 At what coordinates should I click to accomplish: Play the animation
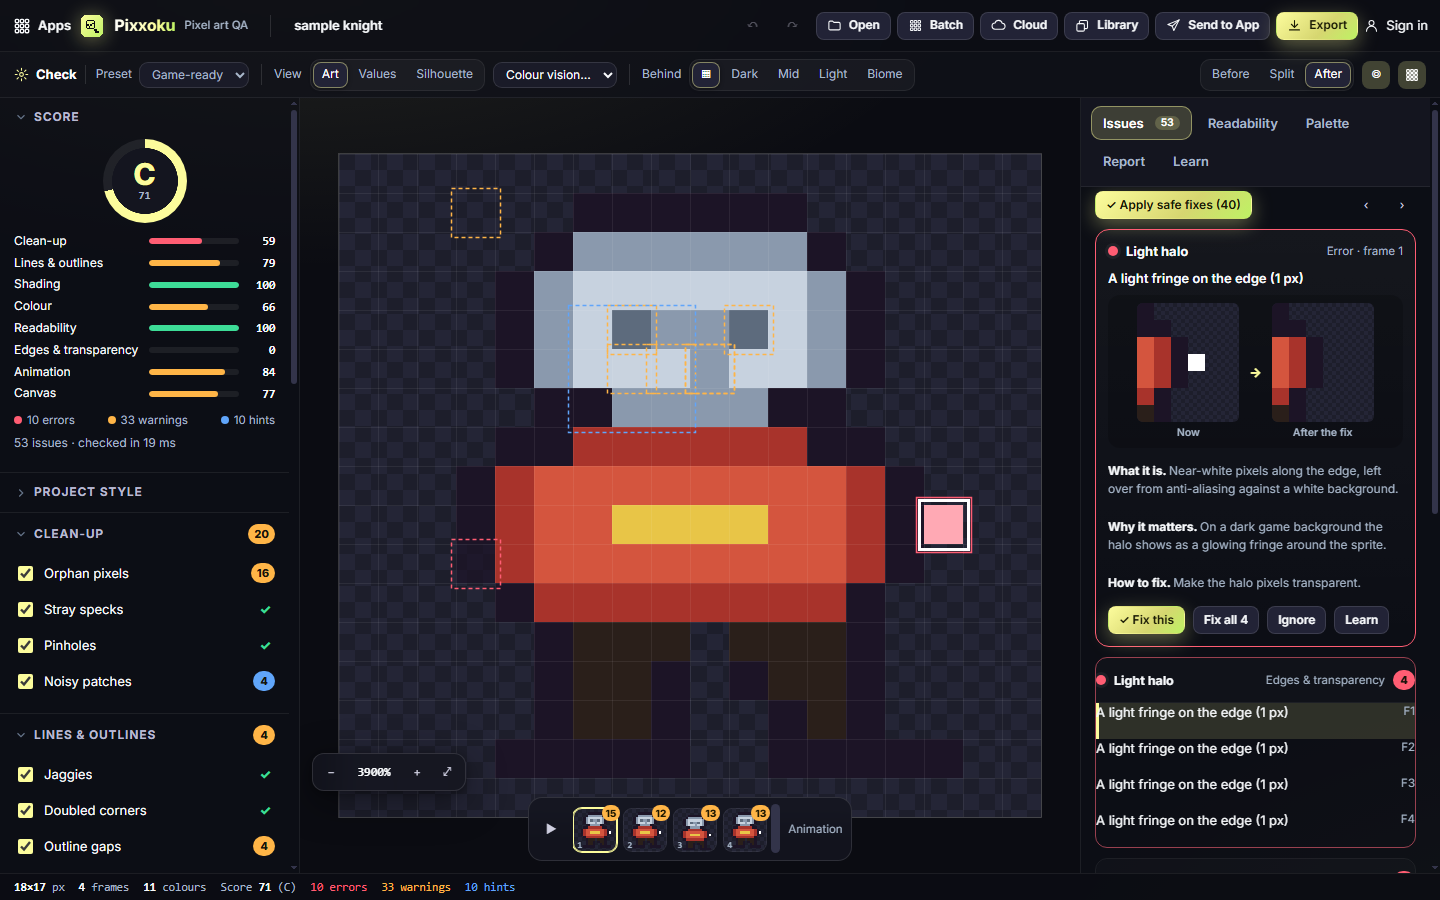[x=551, y=829]
